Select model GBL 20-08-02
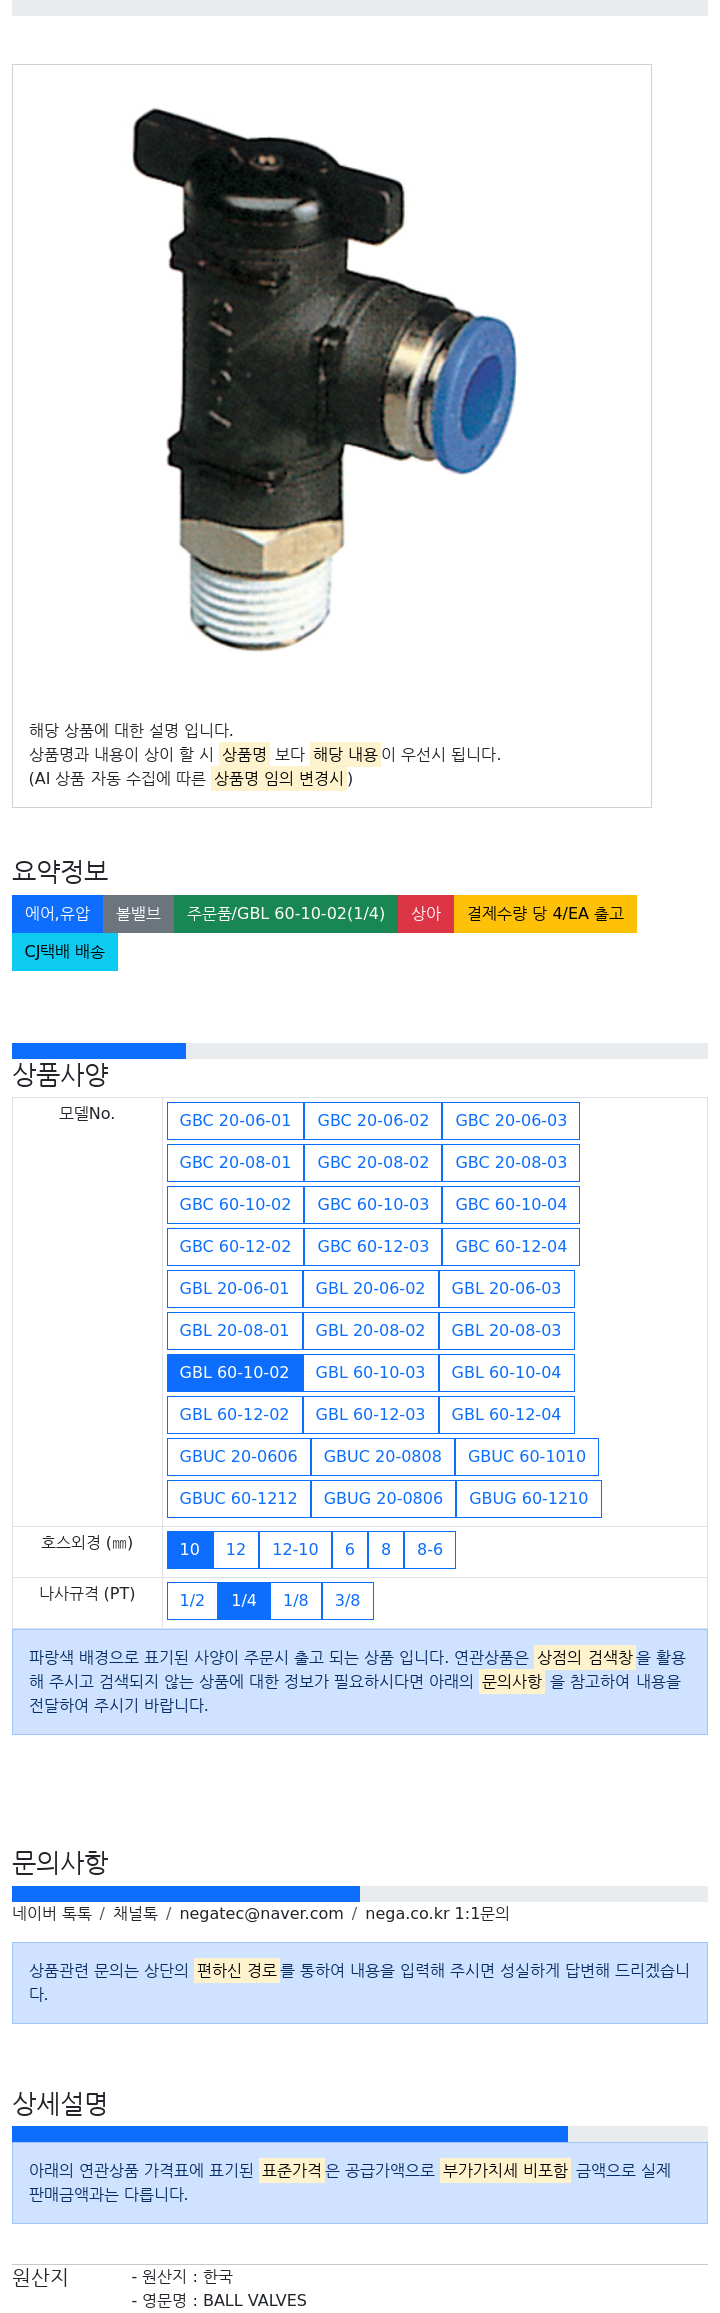The image size is (720, 2313). point(370,1331)
